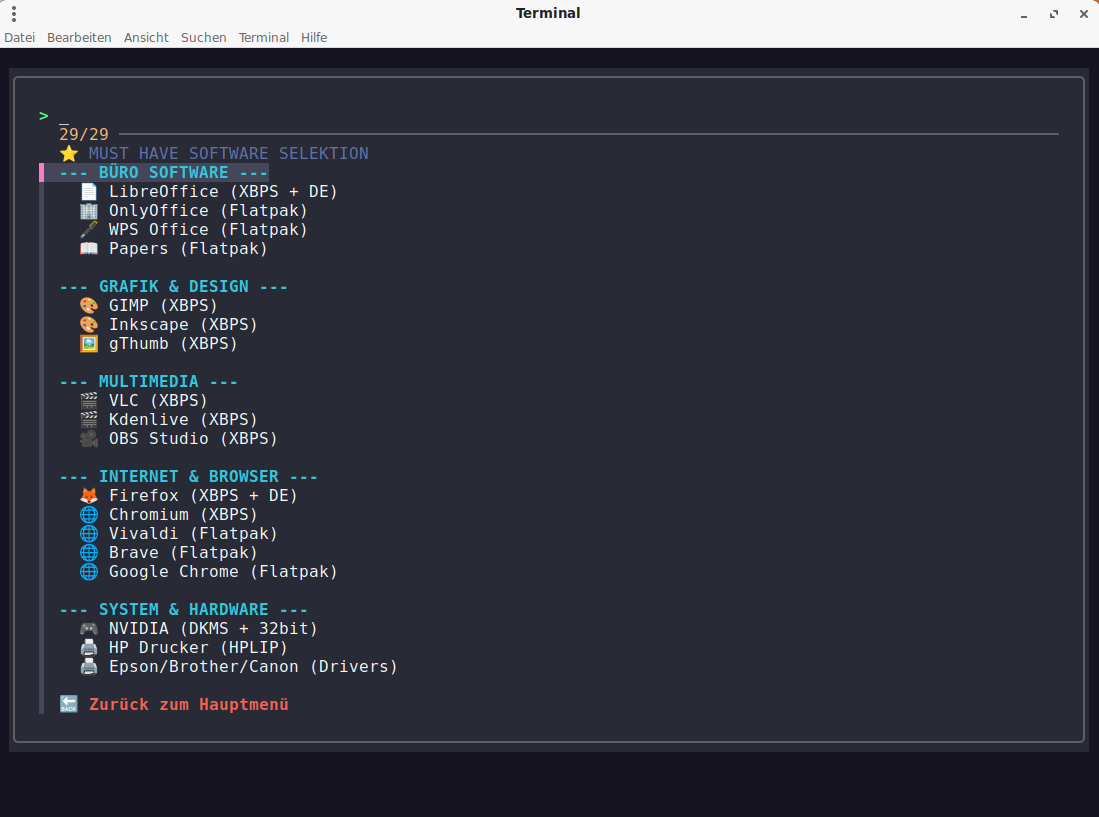The height and width of the screenshot is (817, 1099).
Task: Click the clapperboard icon next to VLC
Action: 89,400
